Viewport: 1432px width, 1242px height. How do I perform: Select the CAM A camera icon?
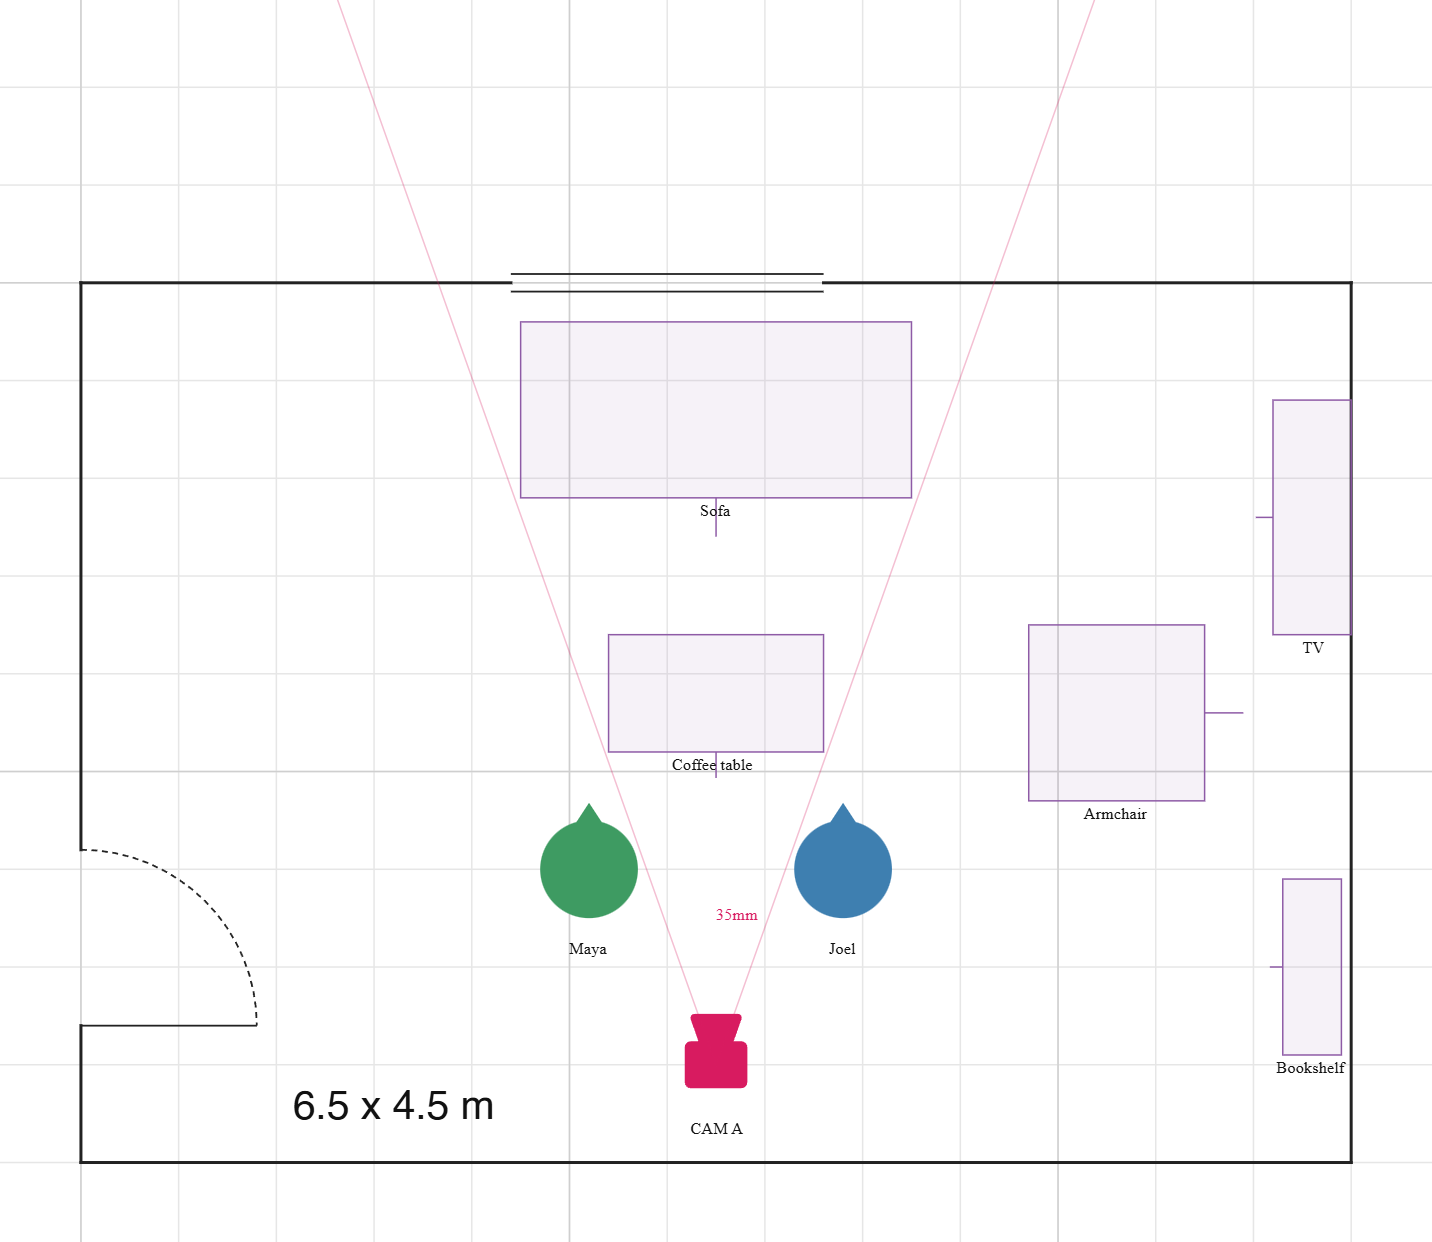(x=716, y=1051)
